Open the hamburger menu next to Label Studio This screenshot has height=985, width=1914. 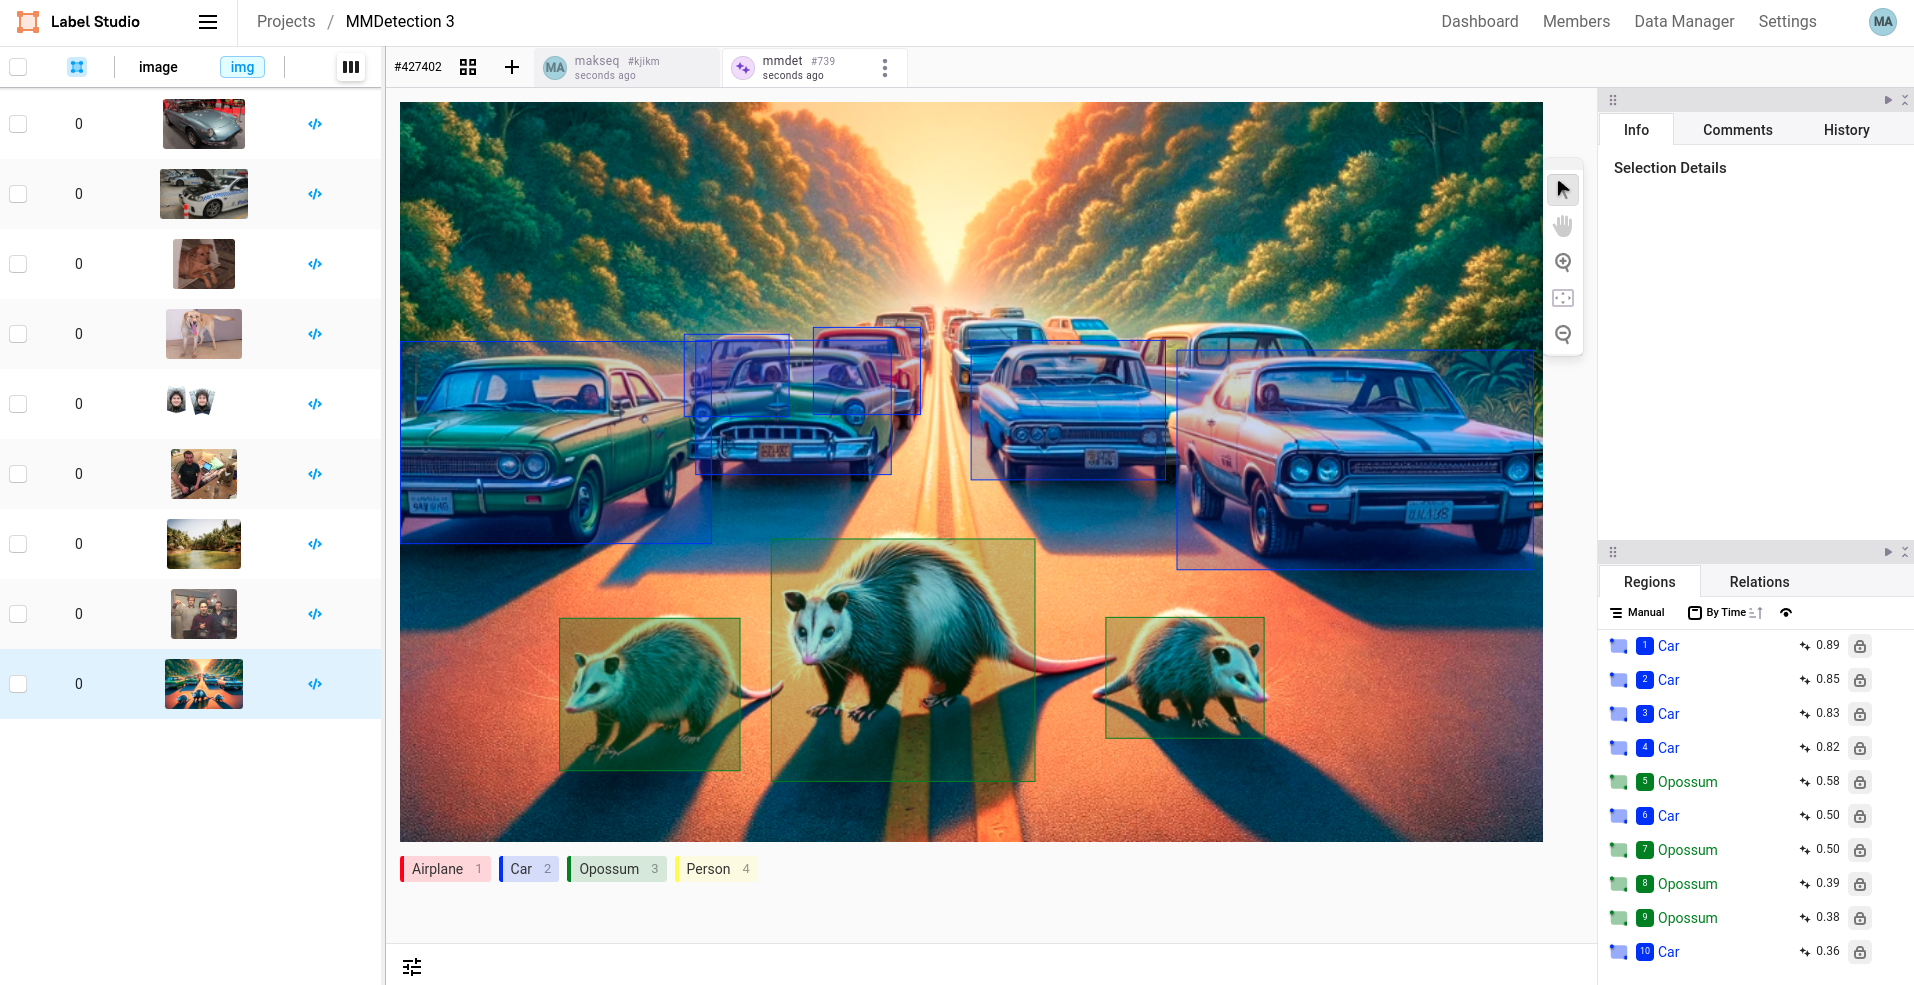pos(208,22)
